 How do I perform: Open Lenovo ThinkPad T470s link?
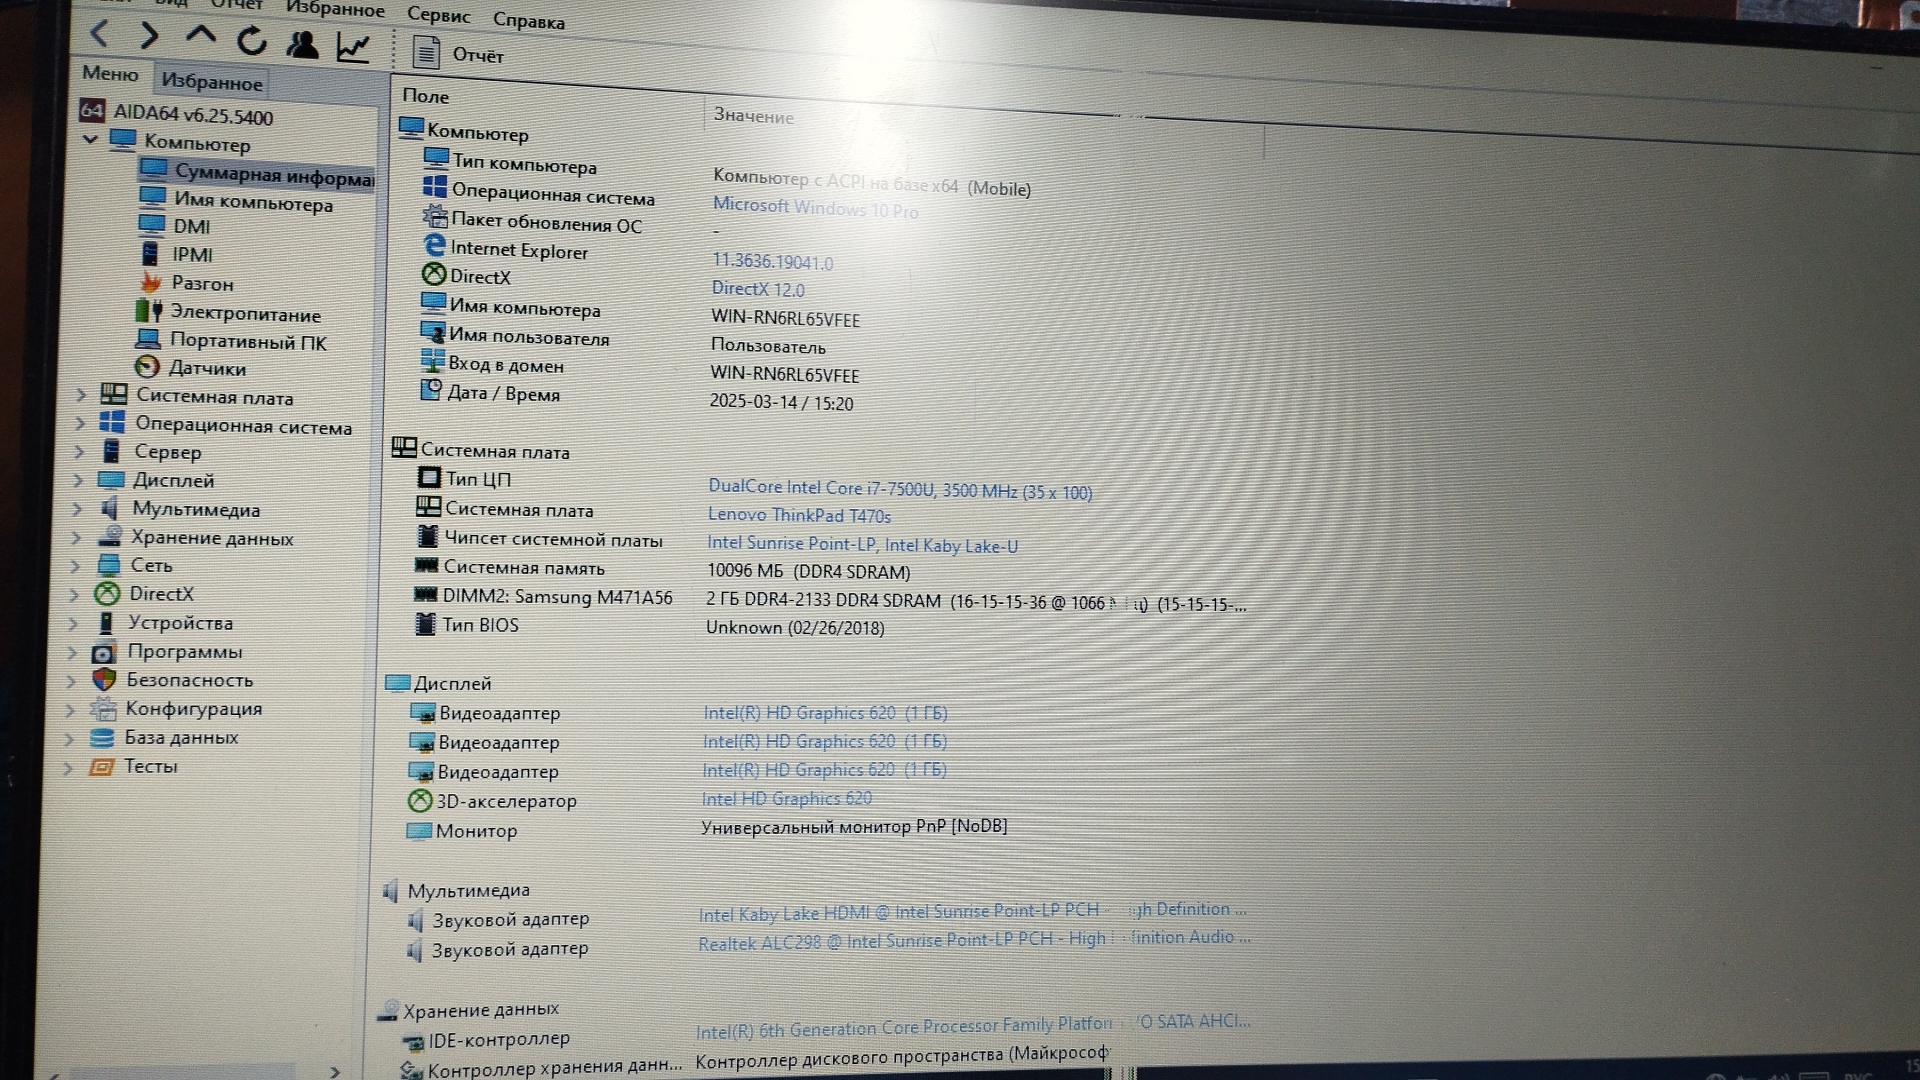point(798,515)
